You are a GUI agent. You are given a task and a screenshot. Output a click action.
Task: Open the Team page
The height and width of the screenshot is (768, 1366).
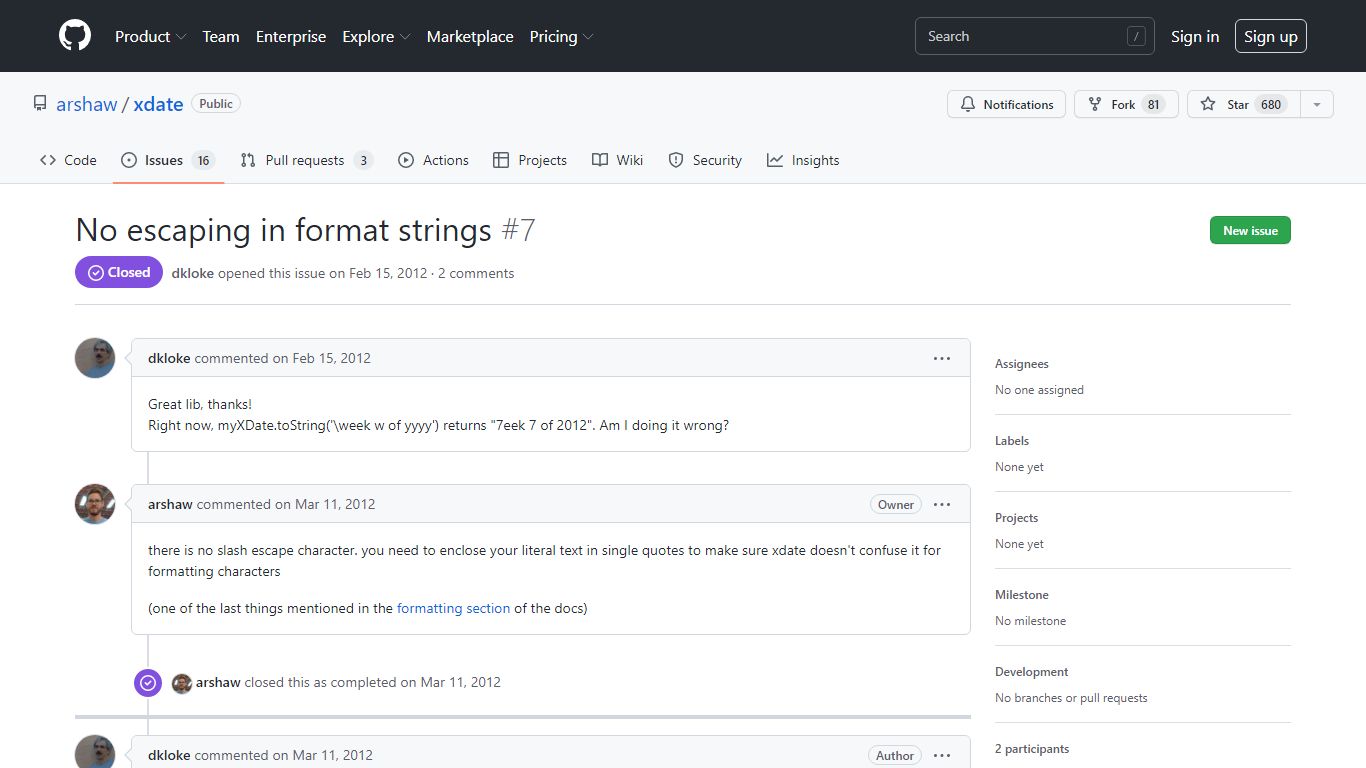coord(221,36)
